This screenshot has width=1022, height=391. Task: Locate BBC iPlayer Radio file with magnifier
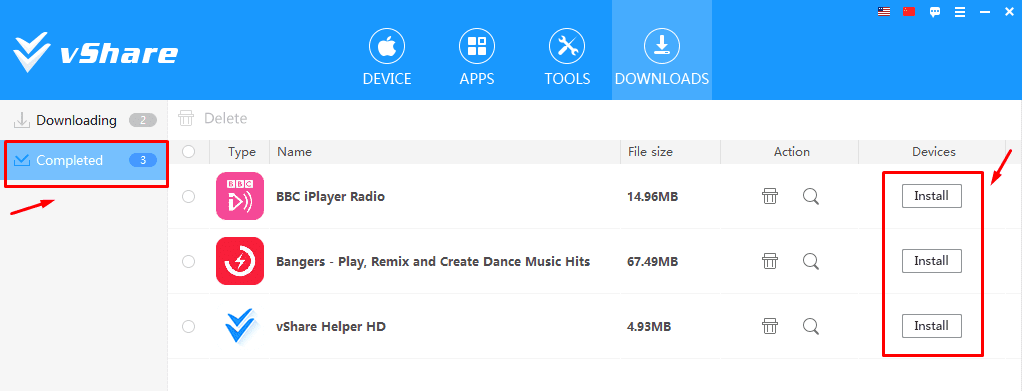(x=811, y=196)
